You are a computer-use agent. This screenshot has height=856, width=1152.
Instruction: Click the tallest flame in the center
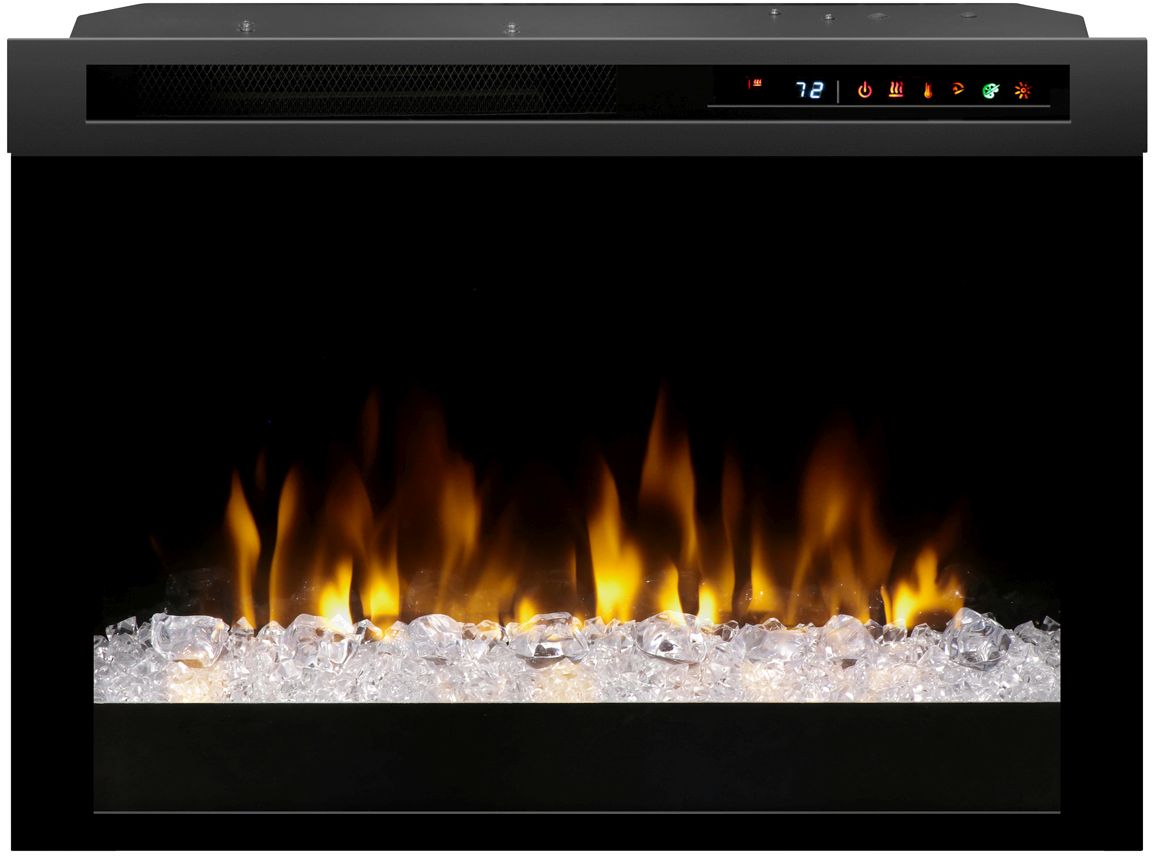point(660,450)
